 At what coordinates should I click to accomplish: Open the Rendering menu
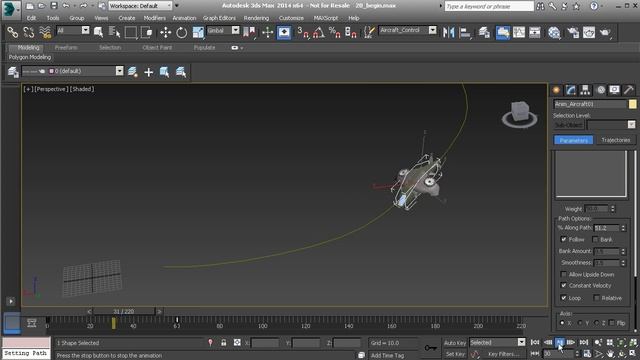pyautogui.click(x=256, y=18)
